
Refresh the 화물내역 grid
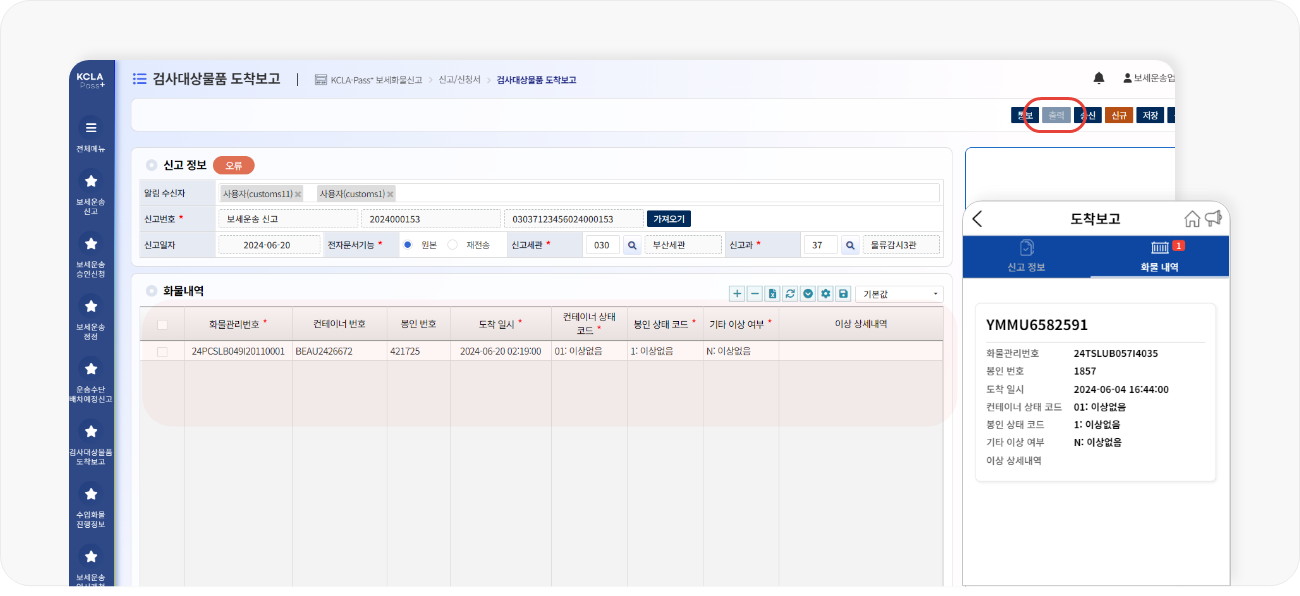click(x=790, y=293)
